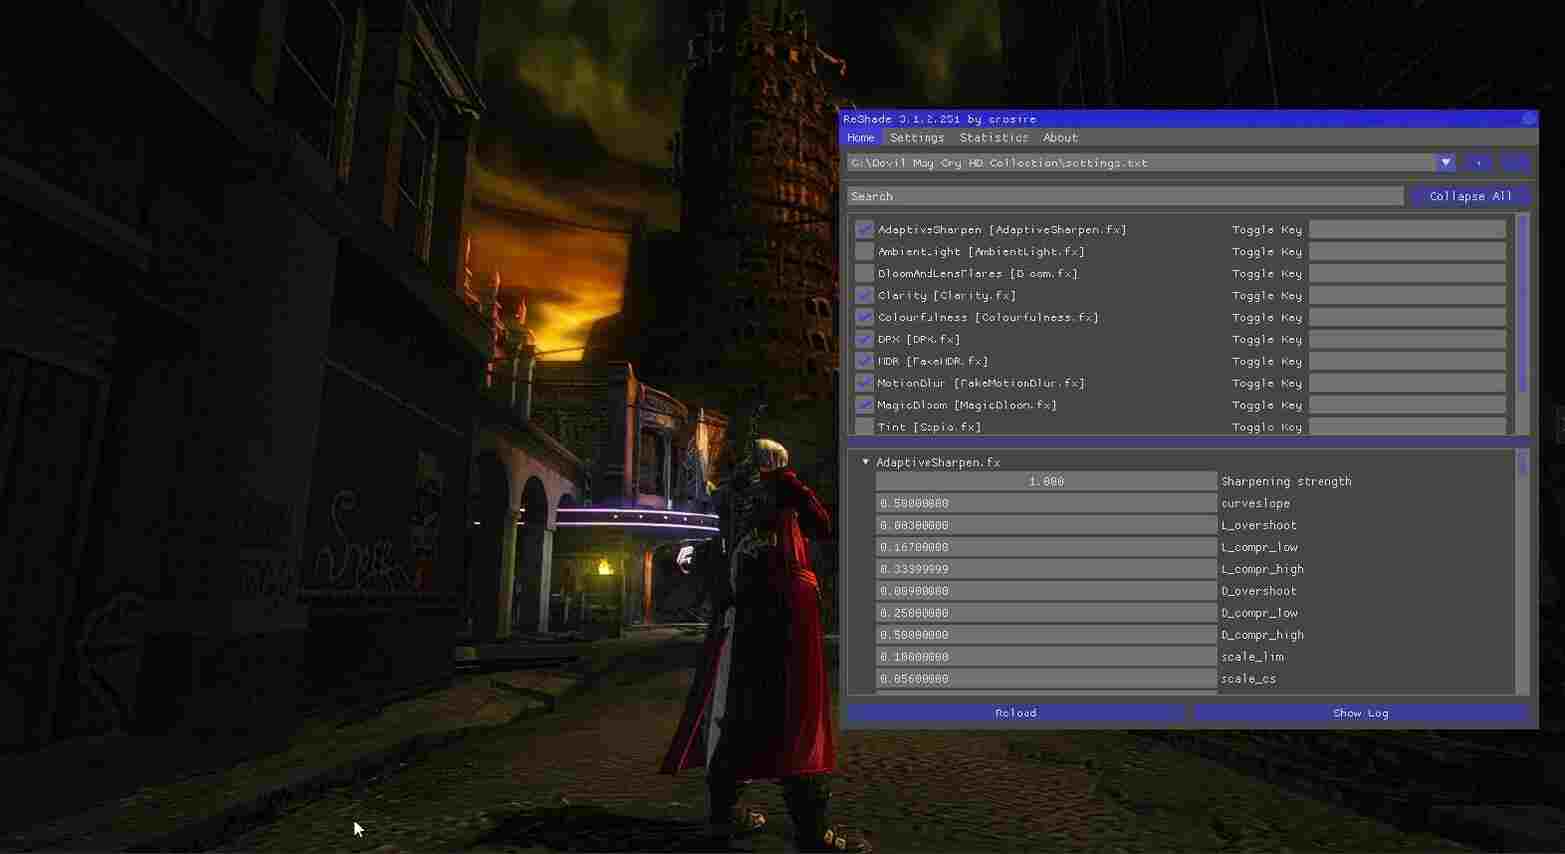Open the Statistics tab

(994, 138)
